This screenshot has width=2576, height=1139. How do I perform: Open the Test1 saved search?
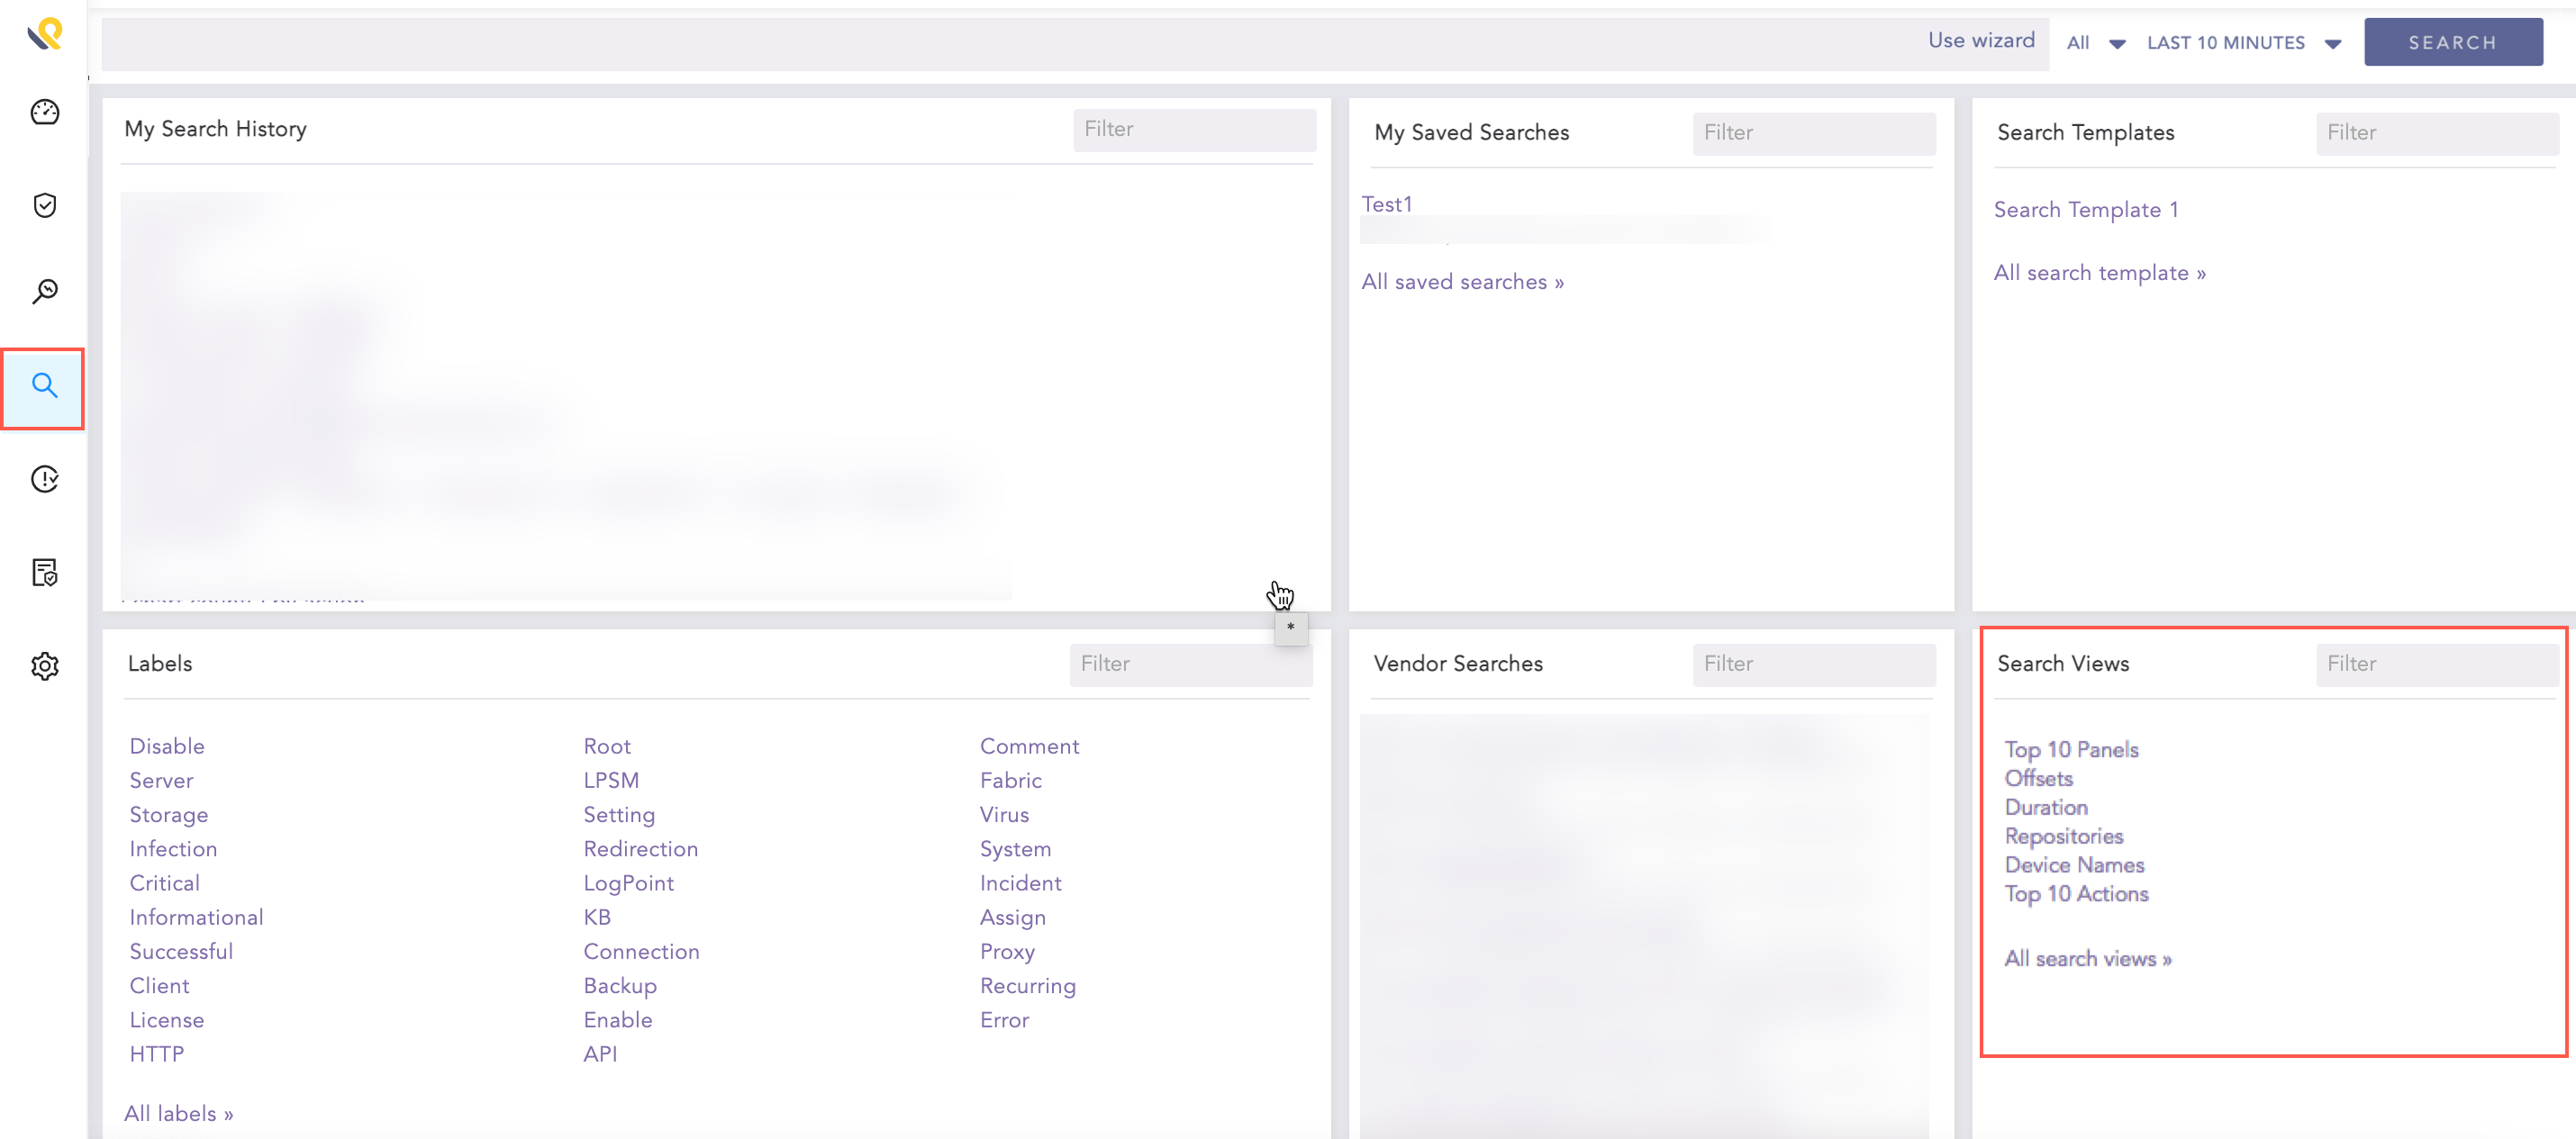click(1386, 203)
